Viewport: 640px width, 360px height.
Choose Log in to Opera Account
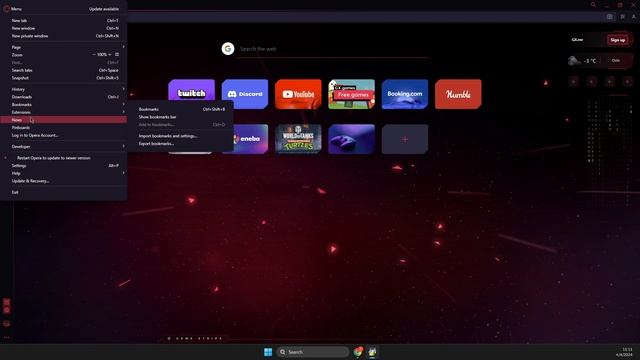(63, 135)
